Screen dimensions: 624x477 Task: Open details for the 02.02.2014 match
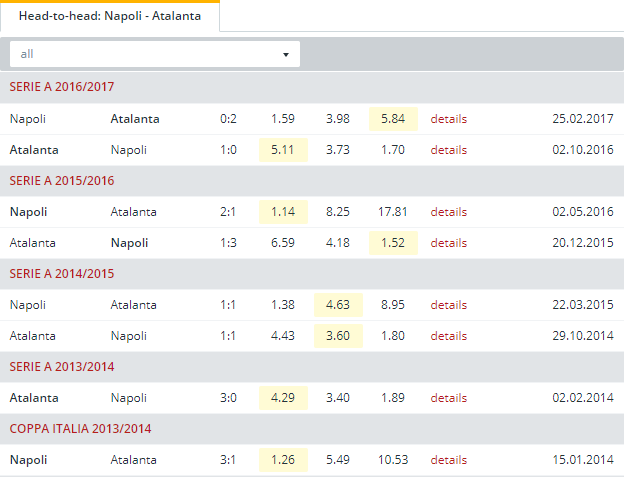tap(448, 398)
